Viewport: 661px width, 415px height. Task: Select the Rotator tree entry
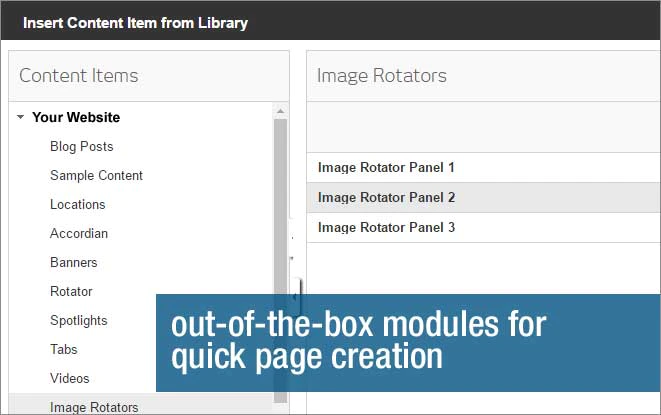pos(71,291)
